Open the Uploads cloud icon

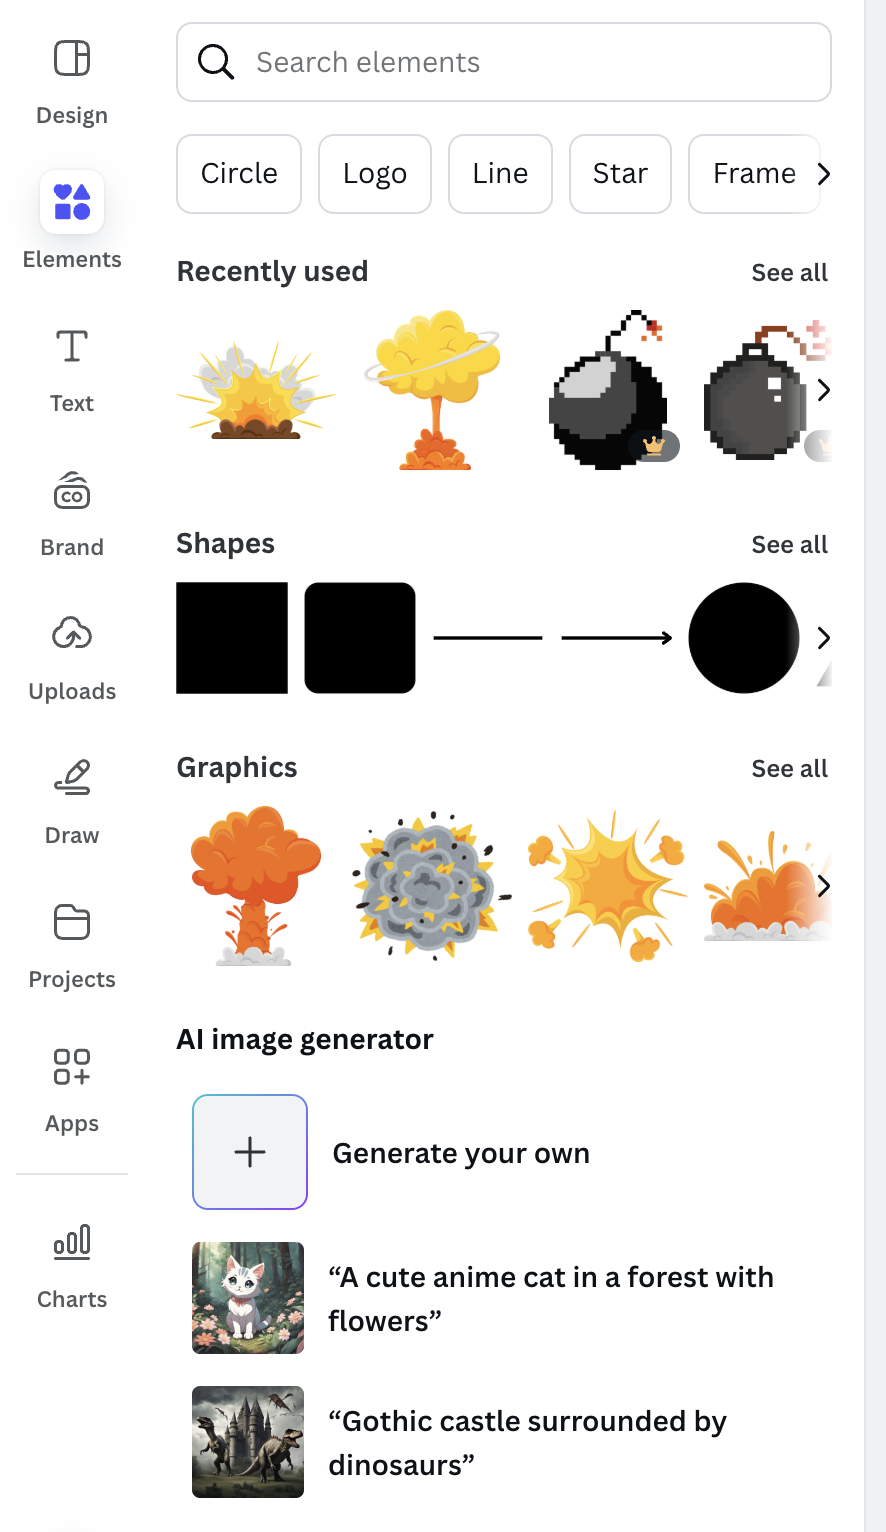click(x=72, y=634)
